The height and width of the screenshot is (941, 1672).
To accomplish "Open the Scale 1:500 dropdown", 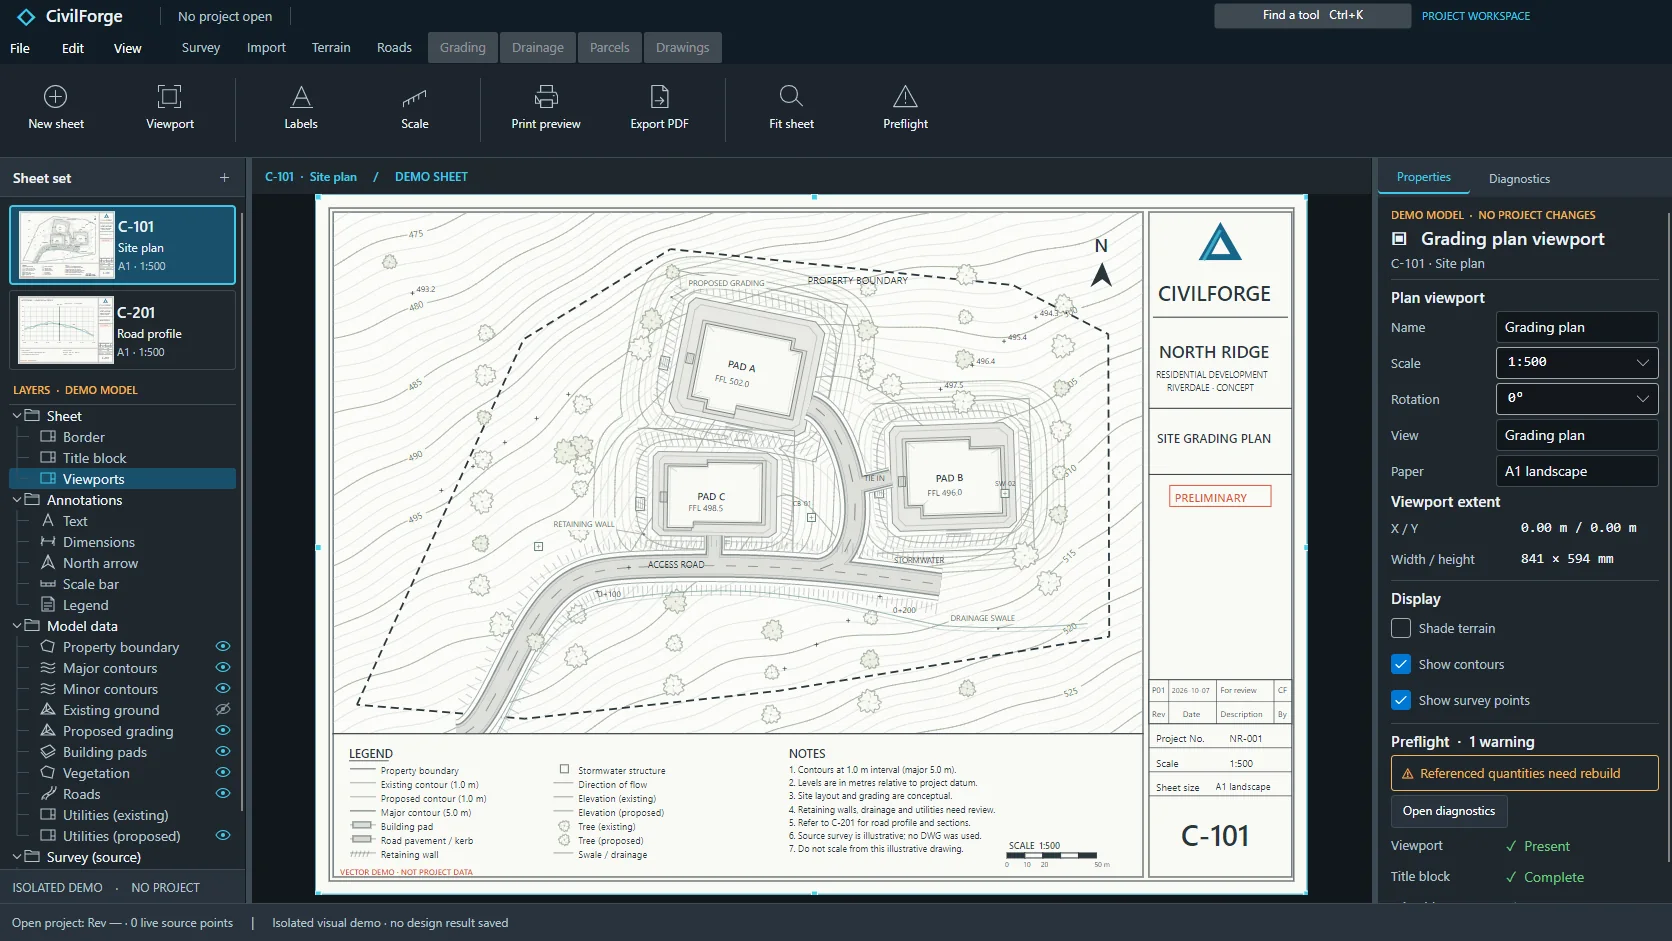I will pyautogui.click(x=1577, y=363).
